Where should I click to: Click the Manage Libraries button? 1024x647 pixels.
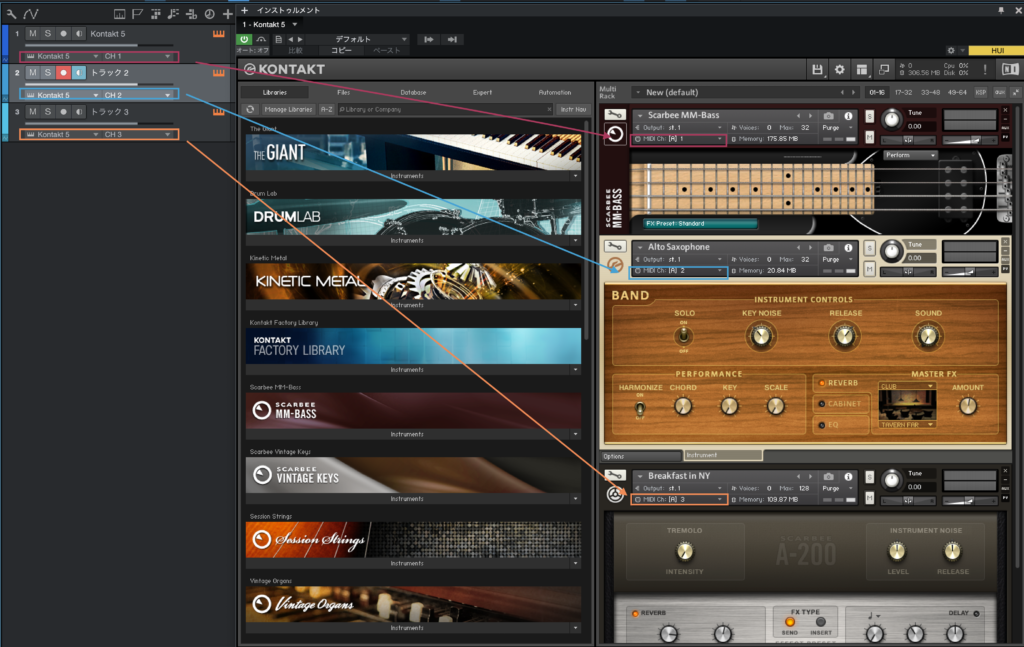click(x=289, y=109)
